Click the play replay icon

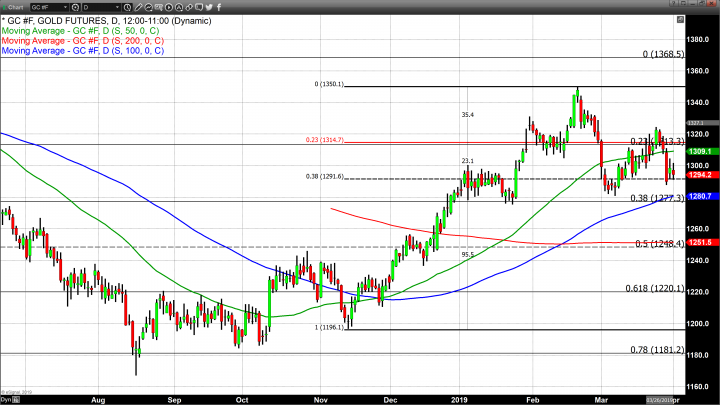click(169, 7)
